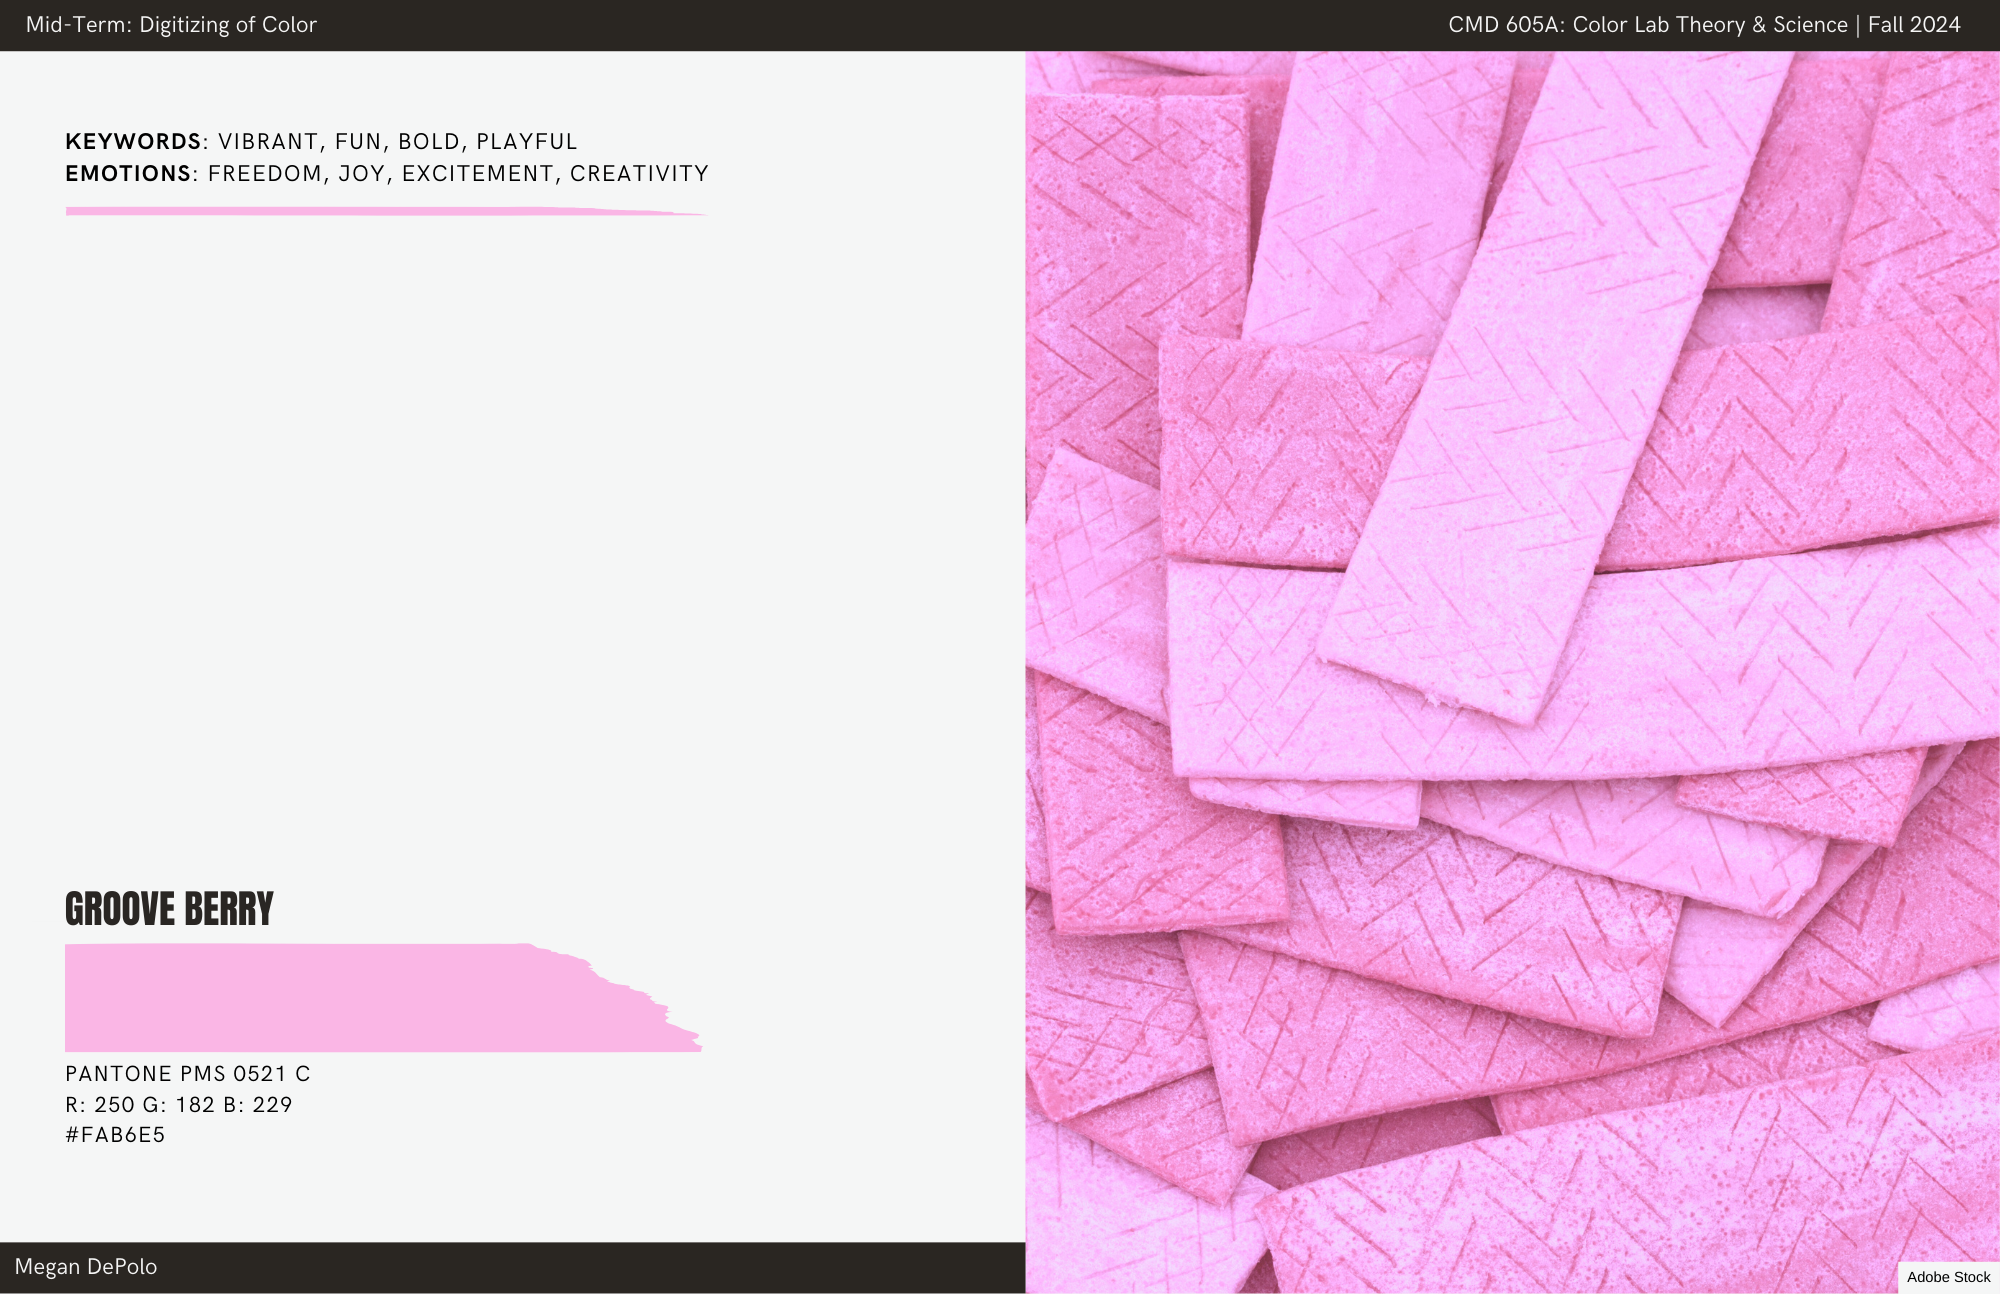Select the pink chewing gum photo

click(x=1512, y=672)
